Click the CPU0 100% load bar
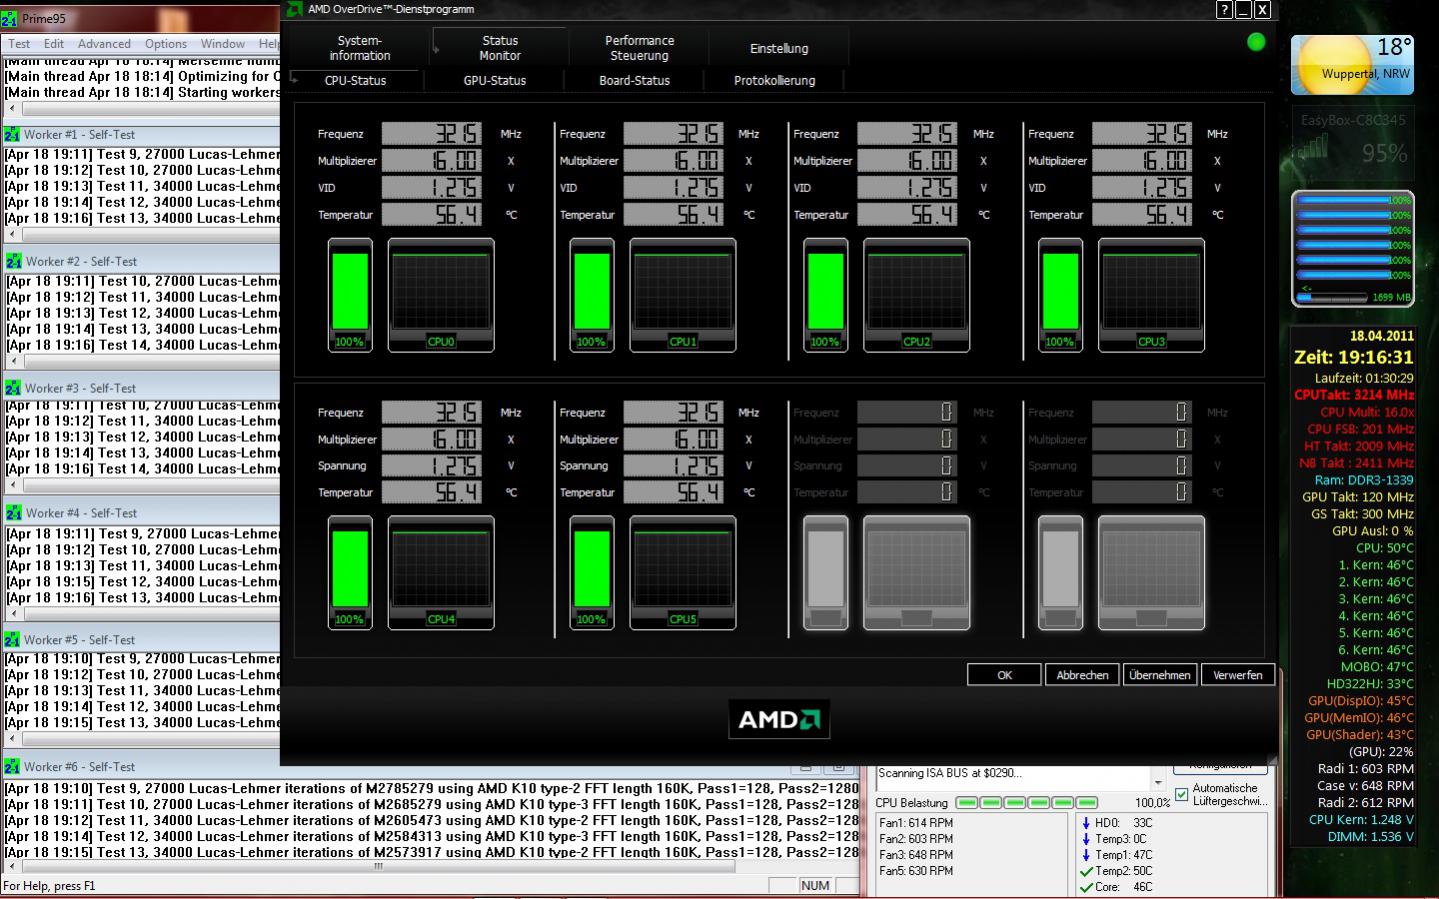The height and width of the screenshot is (899, 1439). point(350,295)
